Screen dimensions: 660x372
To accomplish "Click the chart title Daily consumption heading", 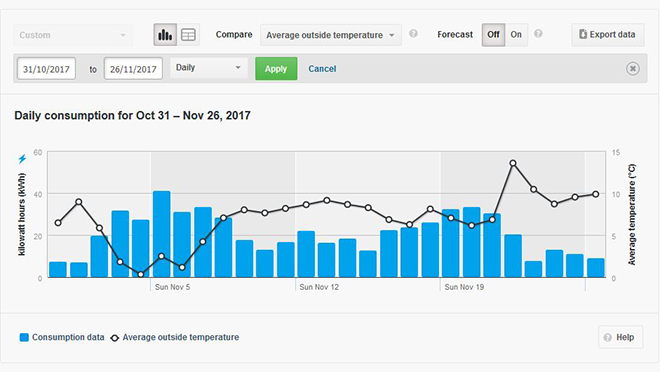I will (132, 115).
